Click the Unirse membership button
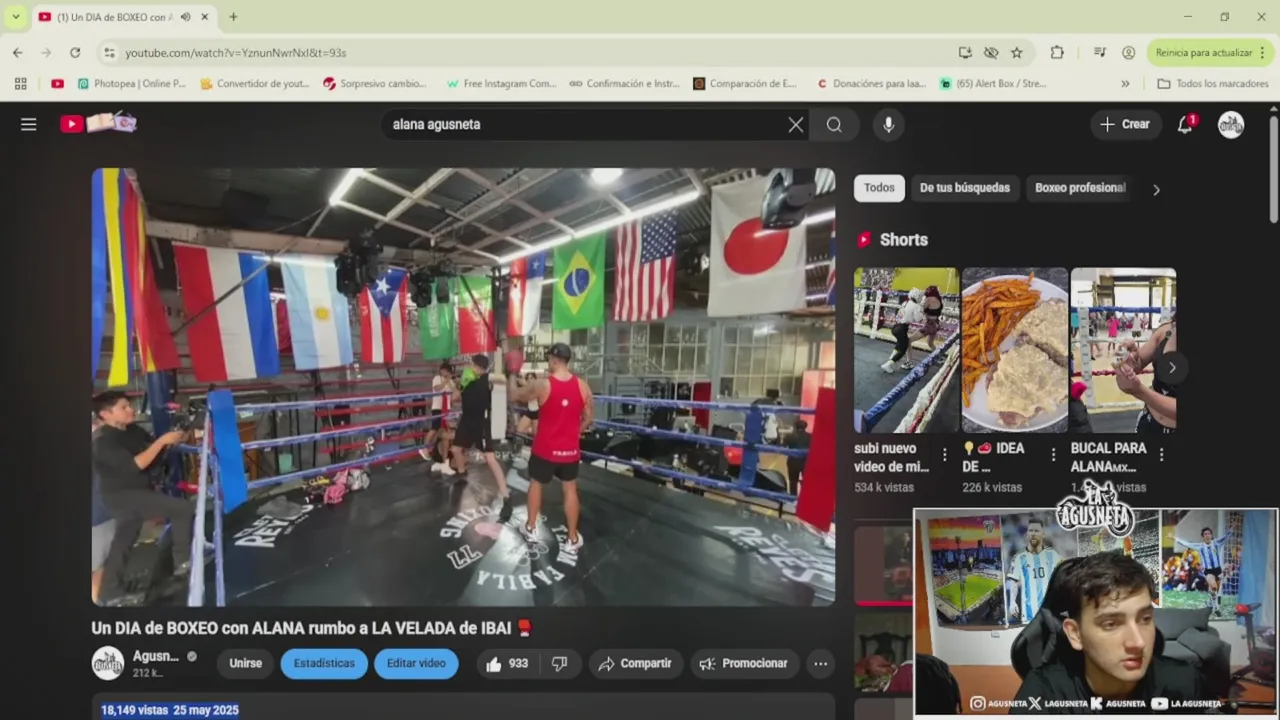This screenshot has width=1280, height=720. (x=245, y=663)
